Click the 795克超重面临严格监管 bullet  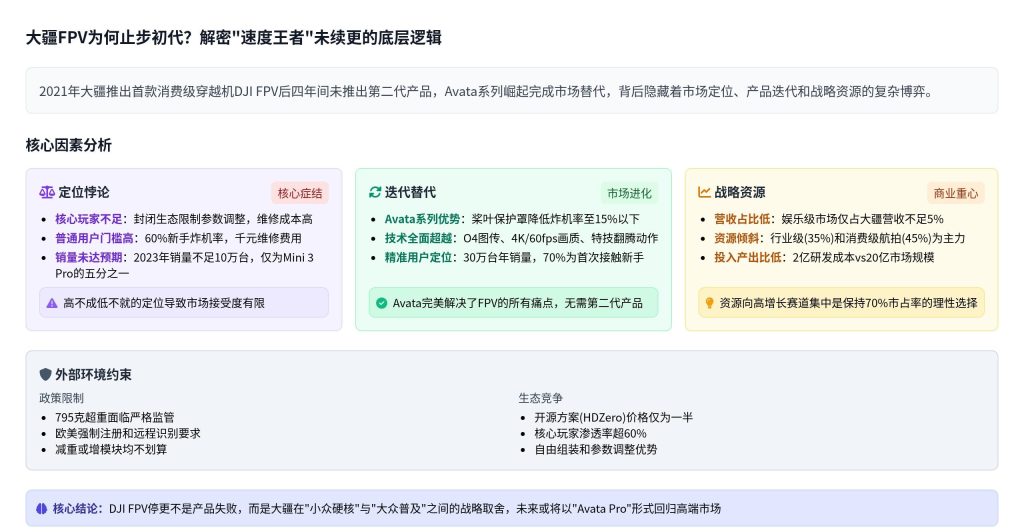[x=115, y=417]
